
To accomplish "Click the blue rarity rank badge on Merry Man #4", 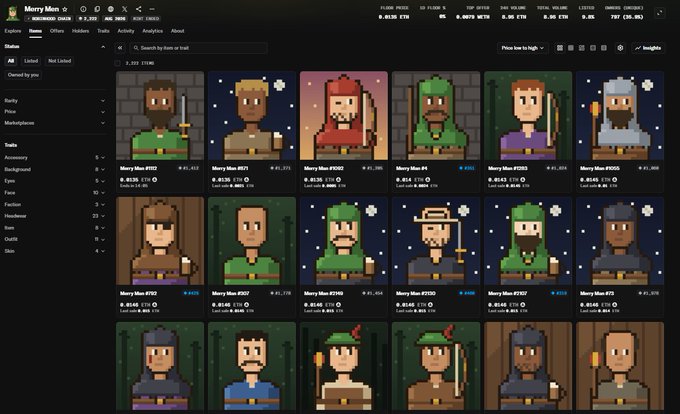I will point(467,168).
